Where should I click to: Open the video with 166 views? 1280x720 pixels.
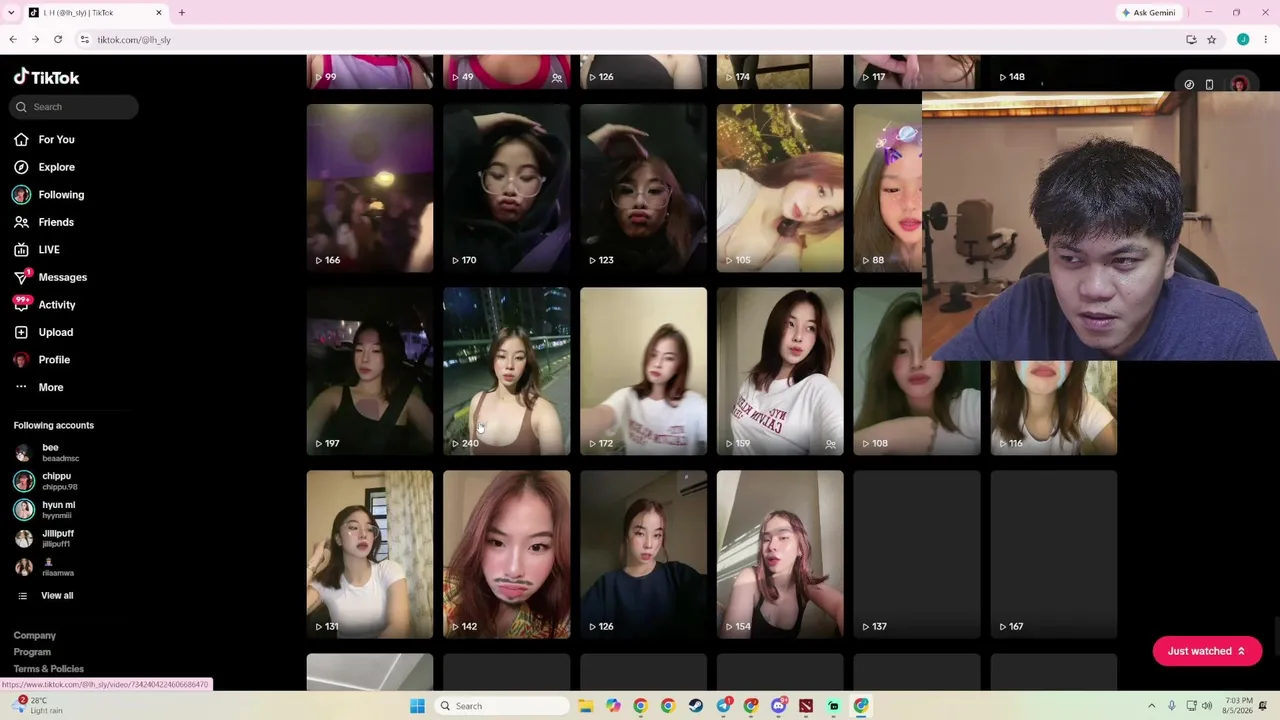coord(370,188)
